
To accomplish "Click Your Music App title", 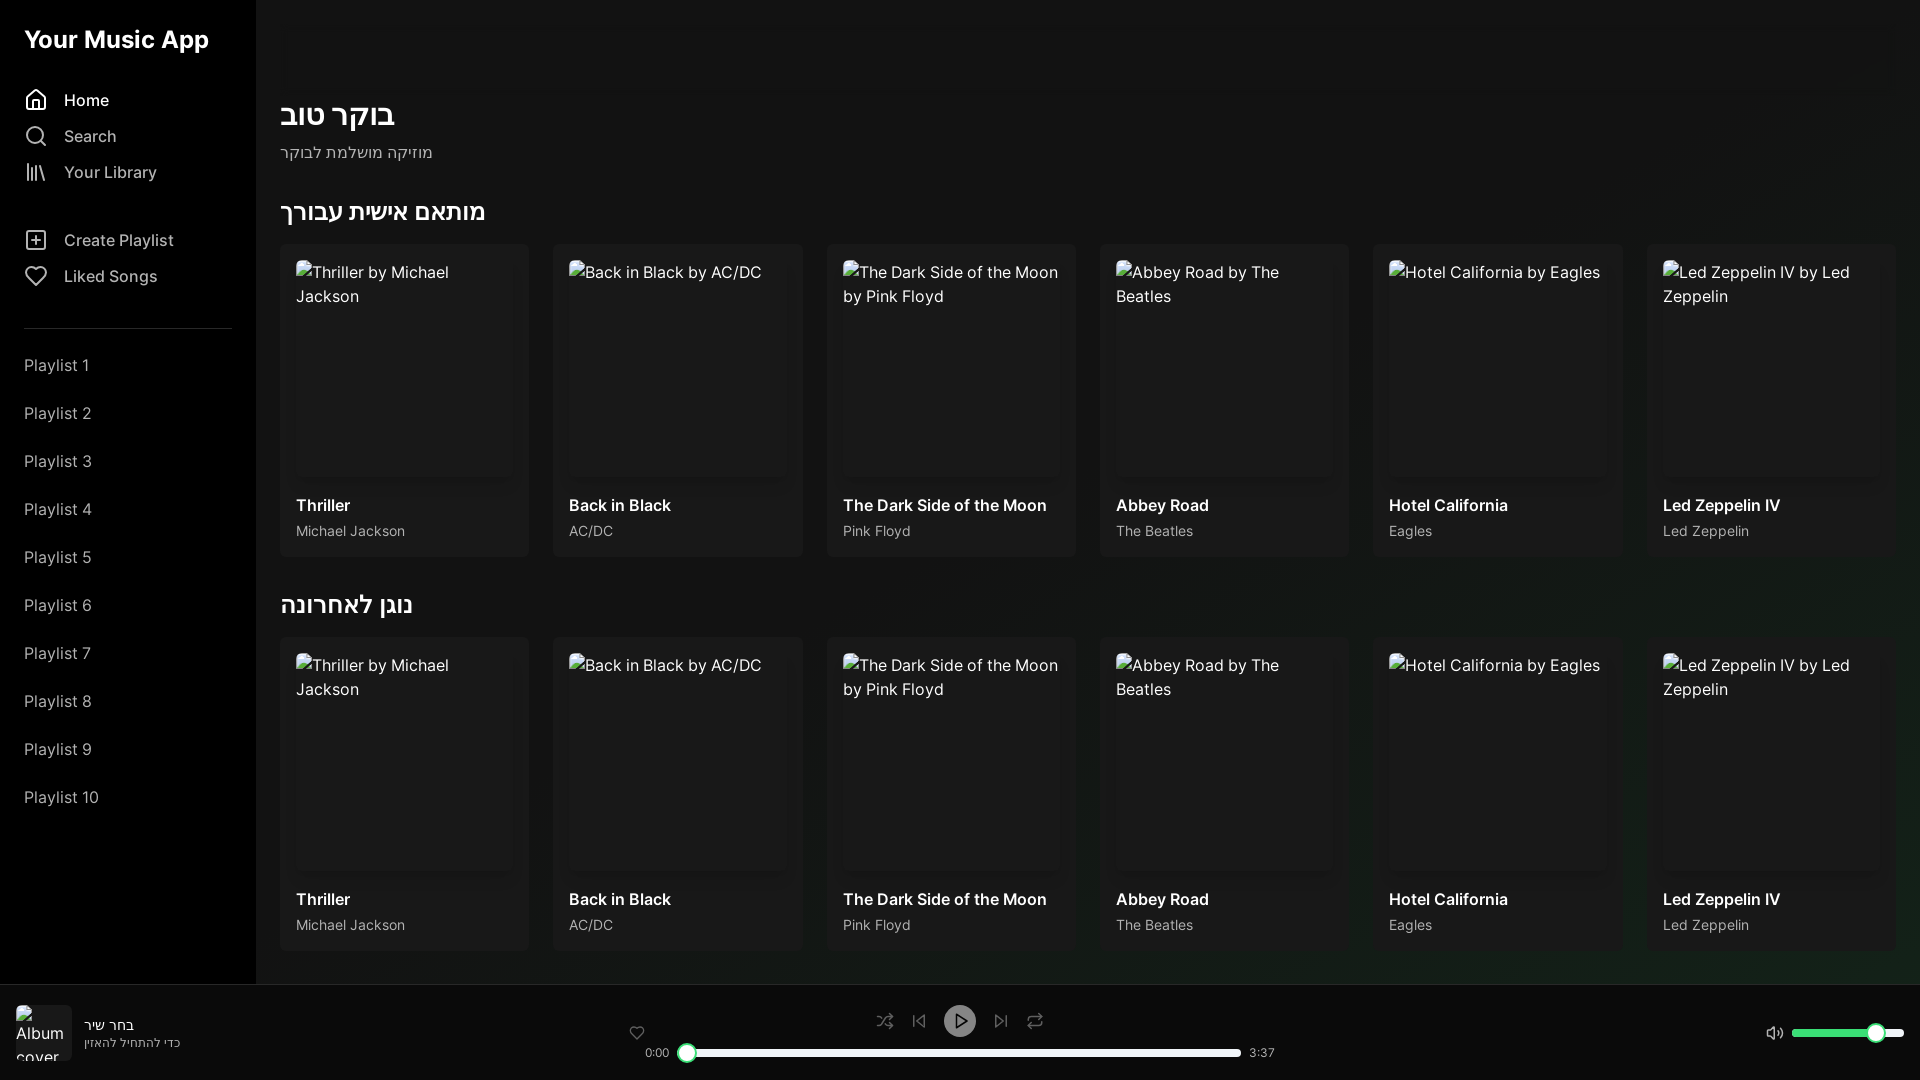I will 116,40.
